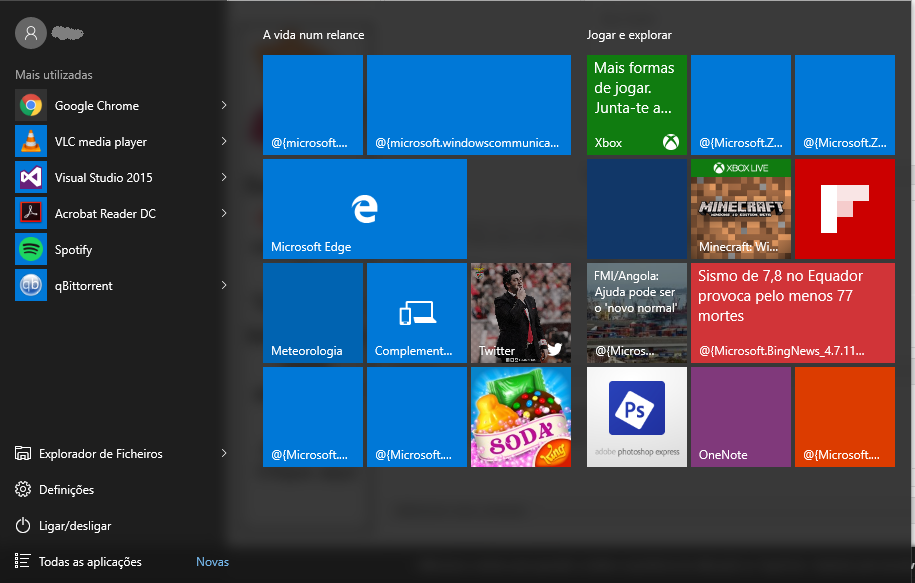Open the Xbox tile
Screen dimensions: 915x583
tap(637, 105)
